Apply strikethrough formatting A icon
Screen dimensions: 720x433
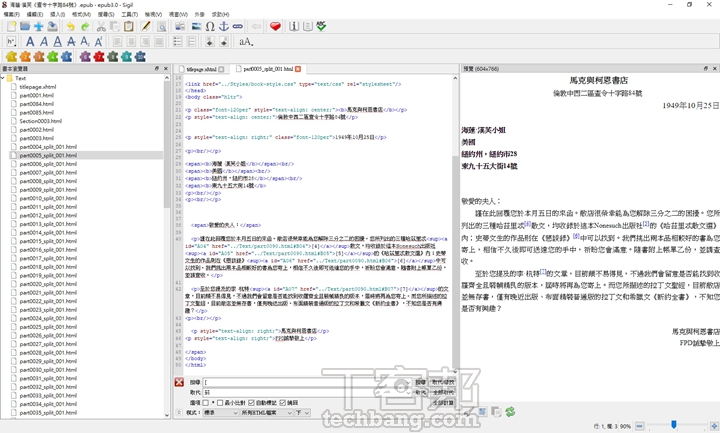pos(71,42)
